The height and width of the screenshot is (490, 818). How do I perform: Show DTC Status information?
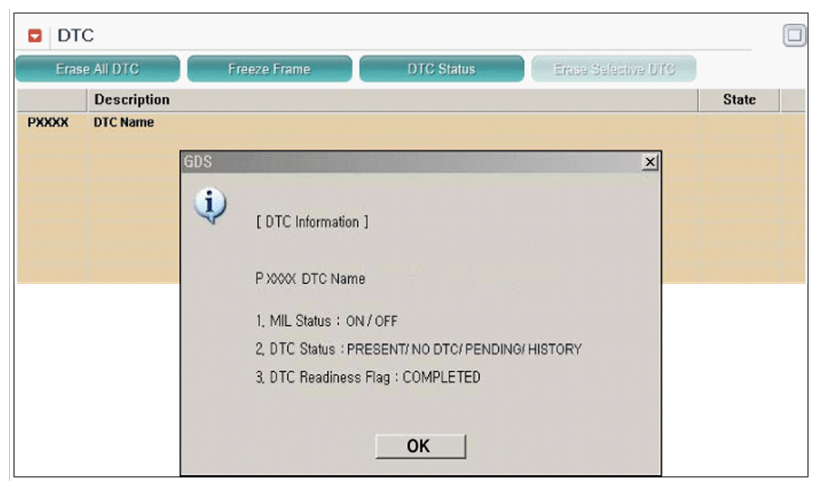pos(441,69)
